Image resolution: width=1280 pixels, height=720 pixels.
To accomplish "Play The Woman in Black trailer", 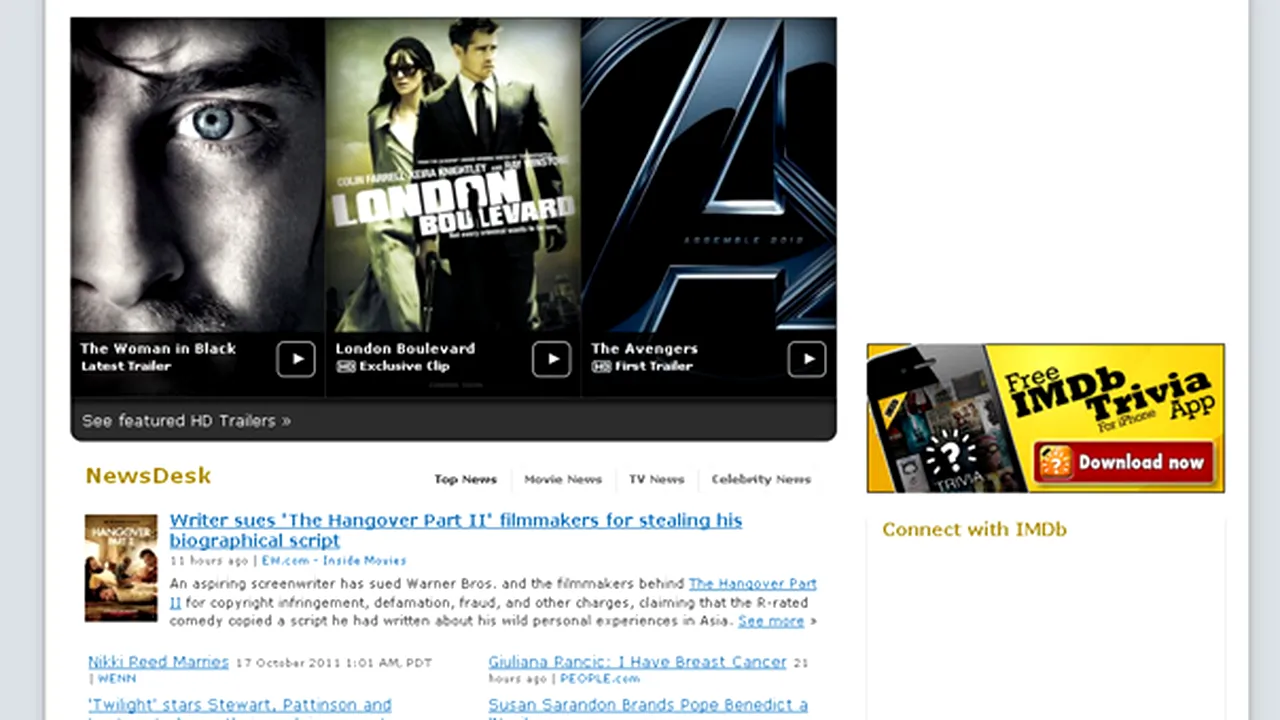I will click(295, 359).
